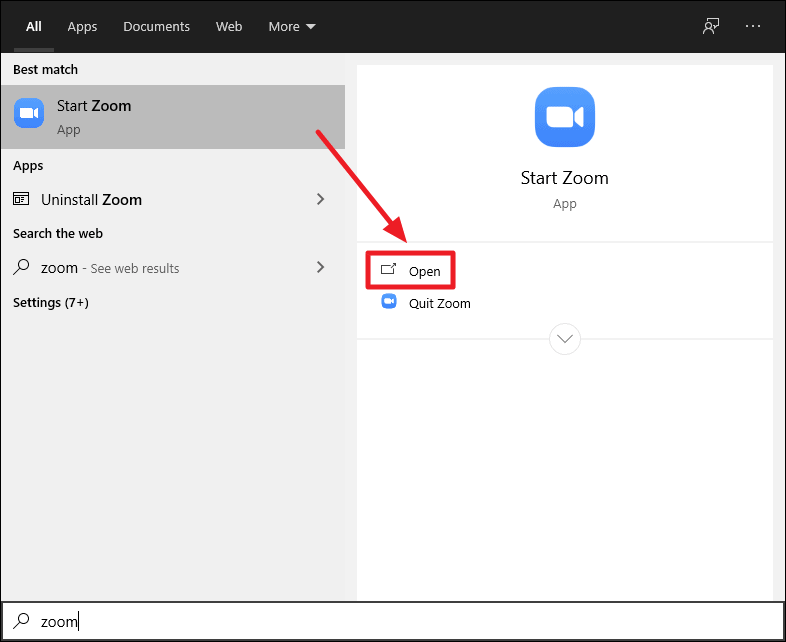Screen dimensions: 786x642
Task: Open the Settings (7+) results group
Action: [51, 303]
